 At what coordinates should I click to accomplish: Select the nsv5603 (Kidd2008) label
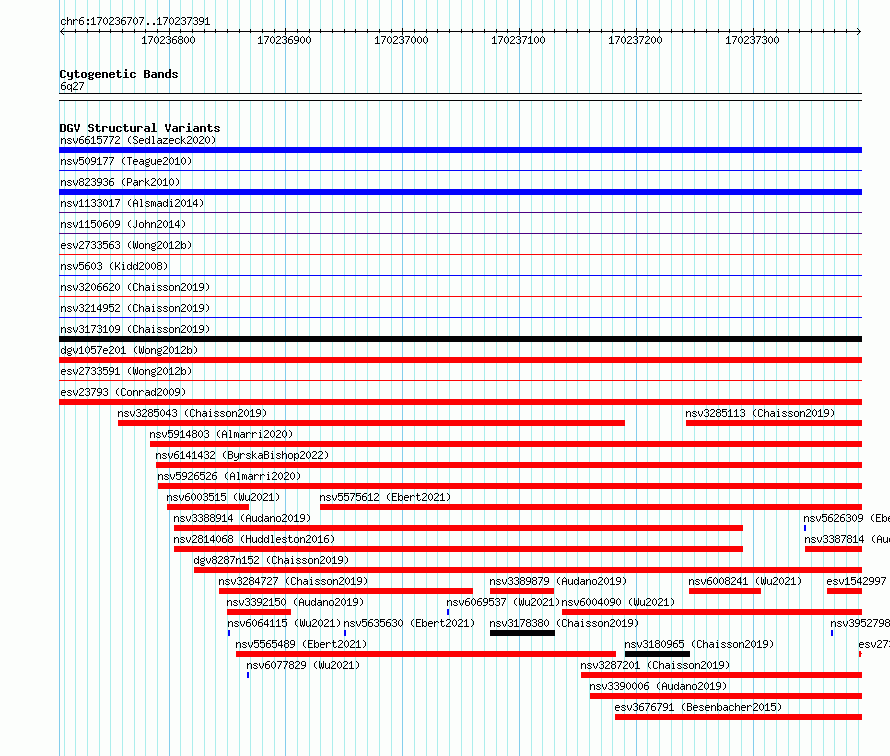coord(114,266)
